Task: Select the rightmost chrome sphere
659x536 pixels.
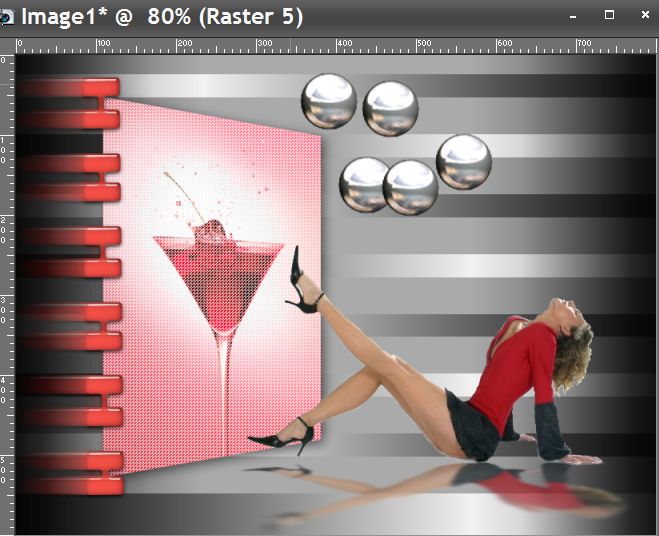Action: [463, 161]
